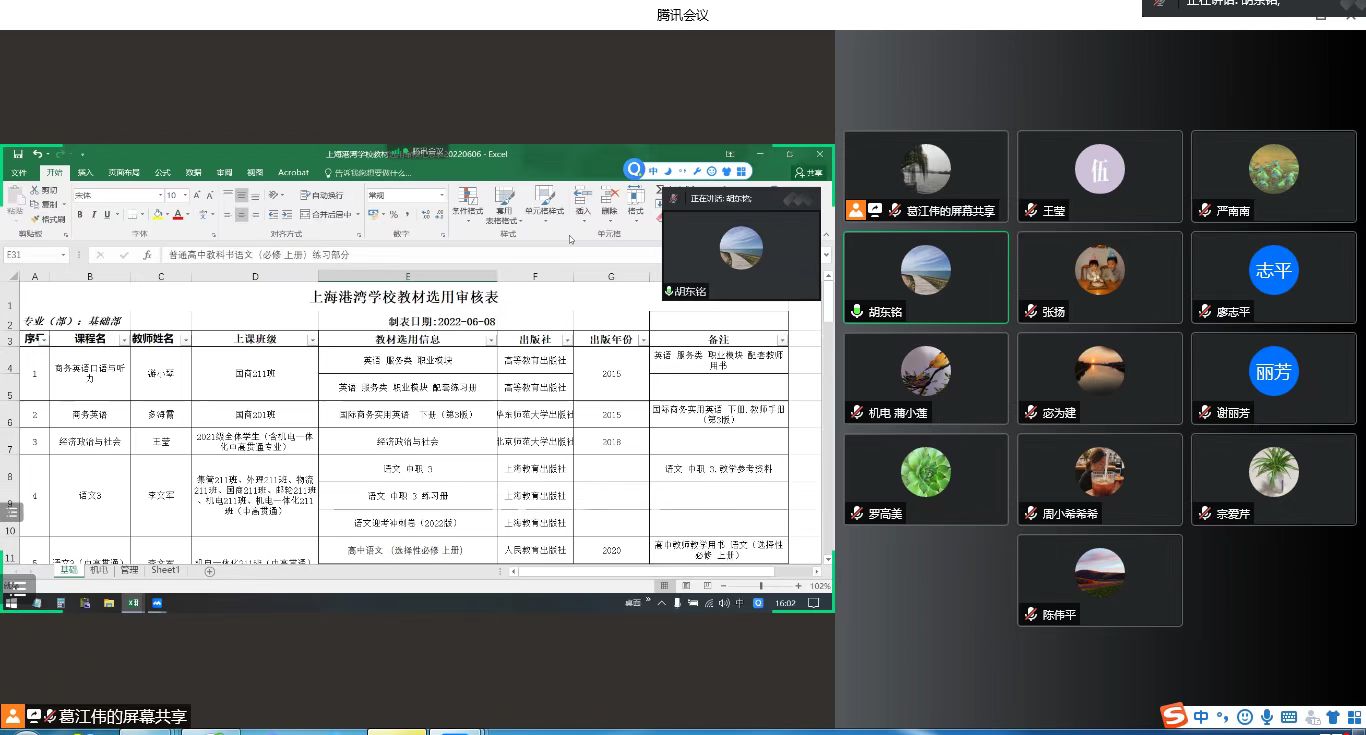Switch to the 页面布局 ribbon tab

(x=124, y=172)
